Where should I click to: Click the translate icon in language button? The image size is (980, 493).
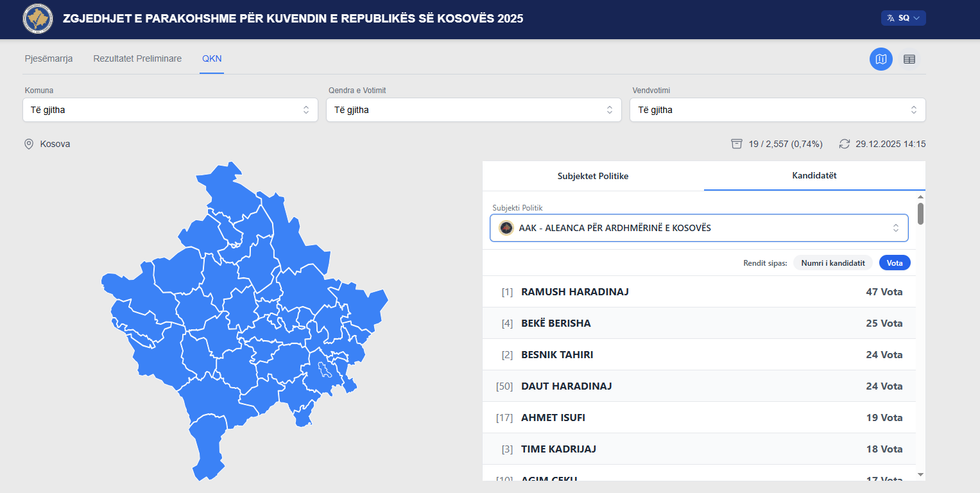click(x=890, y=18)
